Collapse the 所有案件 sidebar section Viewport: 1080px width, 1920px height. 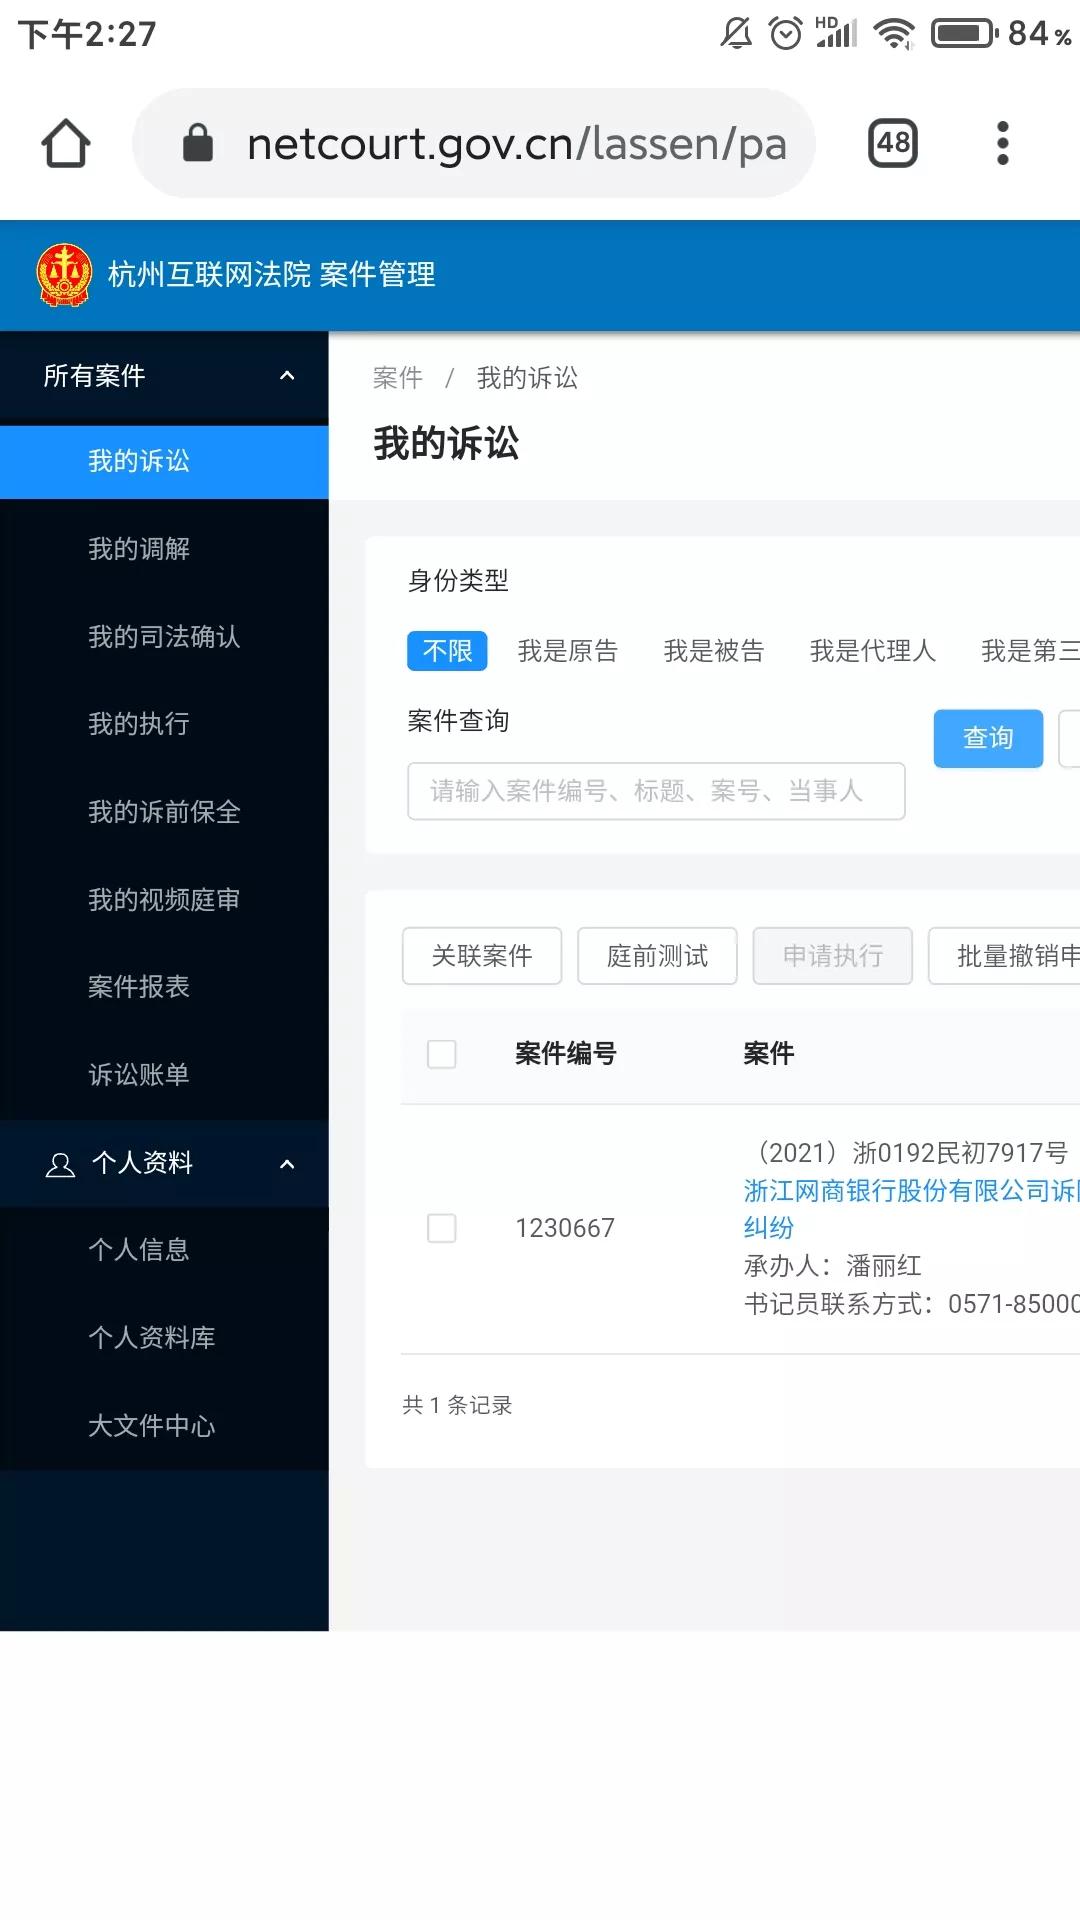pyautogui.click(x=287, y=376)
